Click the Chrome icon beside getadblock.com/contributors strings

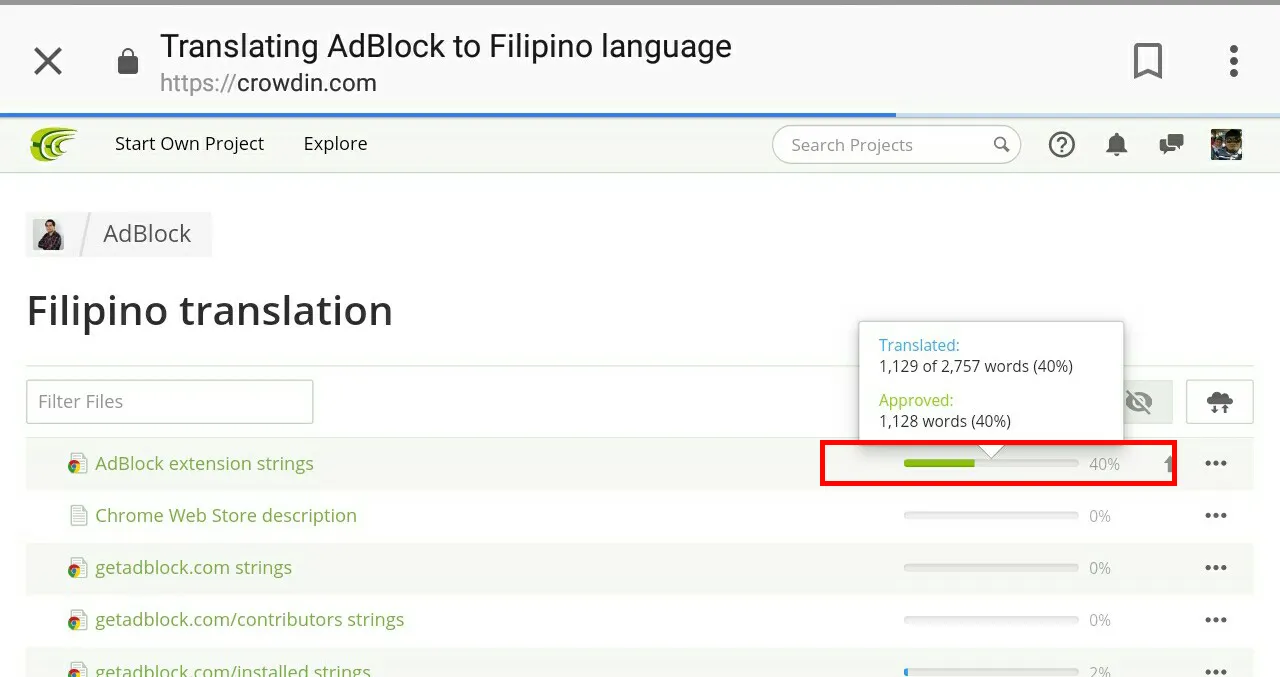(x=78, y=620)
